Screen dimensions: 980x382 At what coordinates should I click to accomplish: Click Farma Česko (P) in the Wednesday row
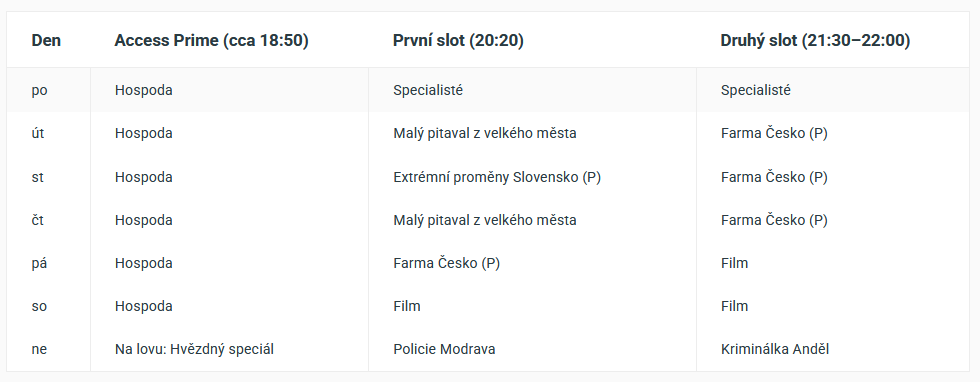tap(774, 177)
